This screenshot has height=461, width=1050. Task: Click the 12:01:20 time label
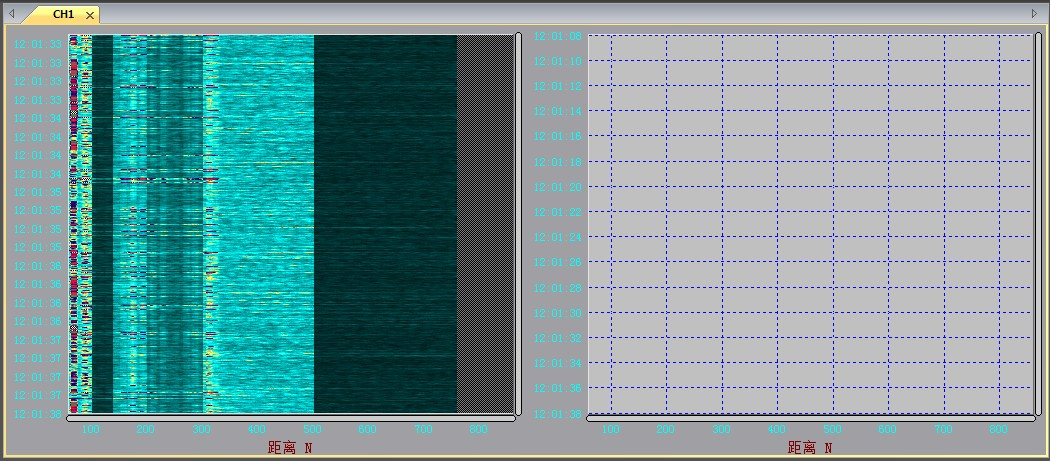pyautogui.click(x=558, y=187)
